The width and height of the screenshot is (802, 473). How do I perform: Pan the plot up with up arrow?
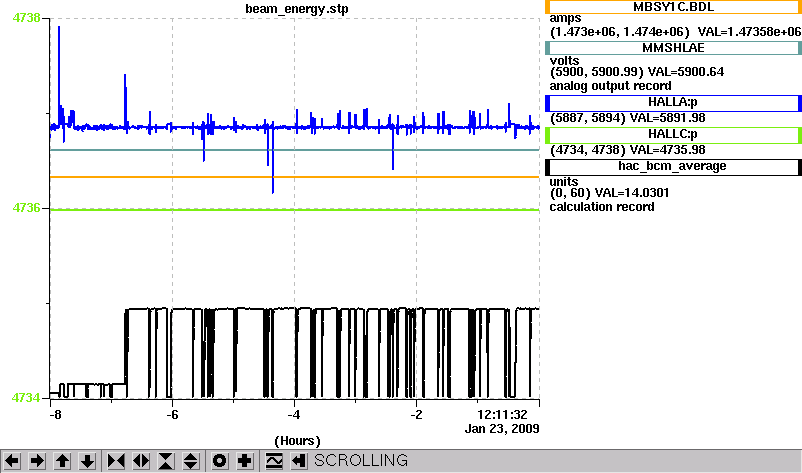pos(62,461)
